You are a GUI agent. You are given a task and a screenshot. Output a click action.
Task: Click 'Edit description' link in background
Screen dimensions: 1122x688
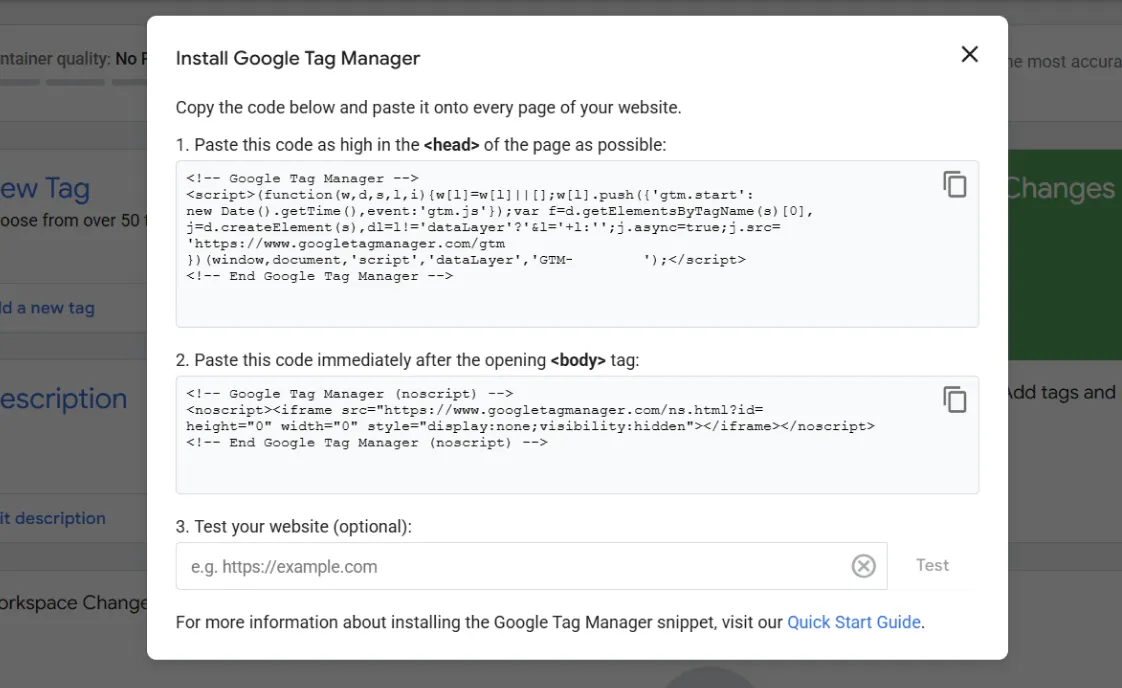(x=53, y=518)
